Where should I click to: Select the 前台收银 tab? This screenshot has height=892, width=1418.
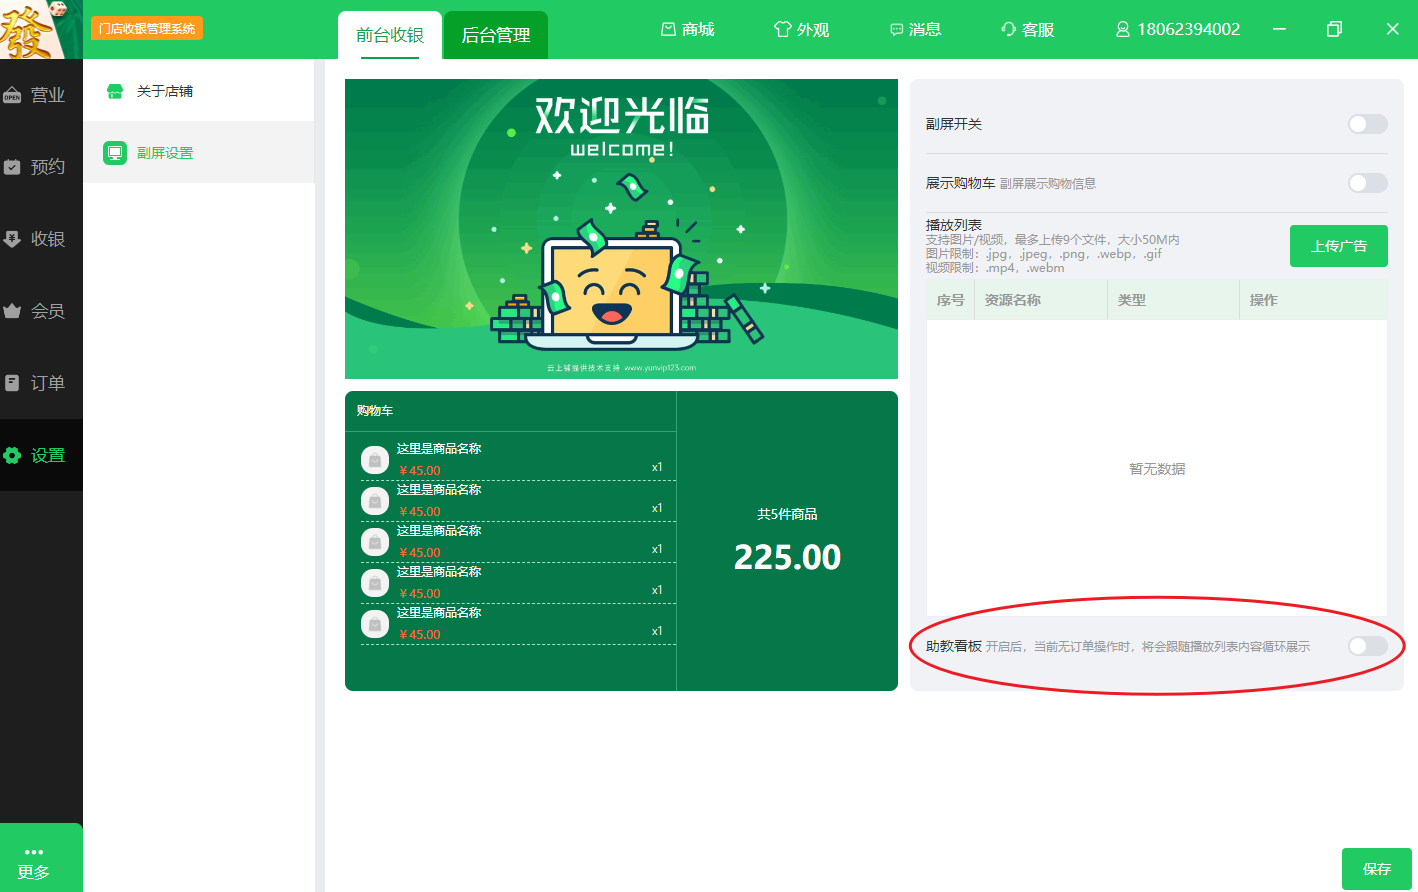click(x=389, y=34)
